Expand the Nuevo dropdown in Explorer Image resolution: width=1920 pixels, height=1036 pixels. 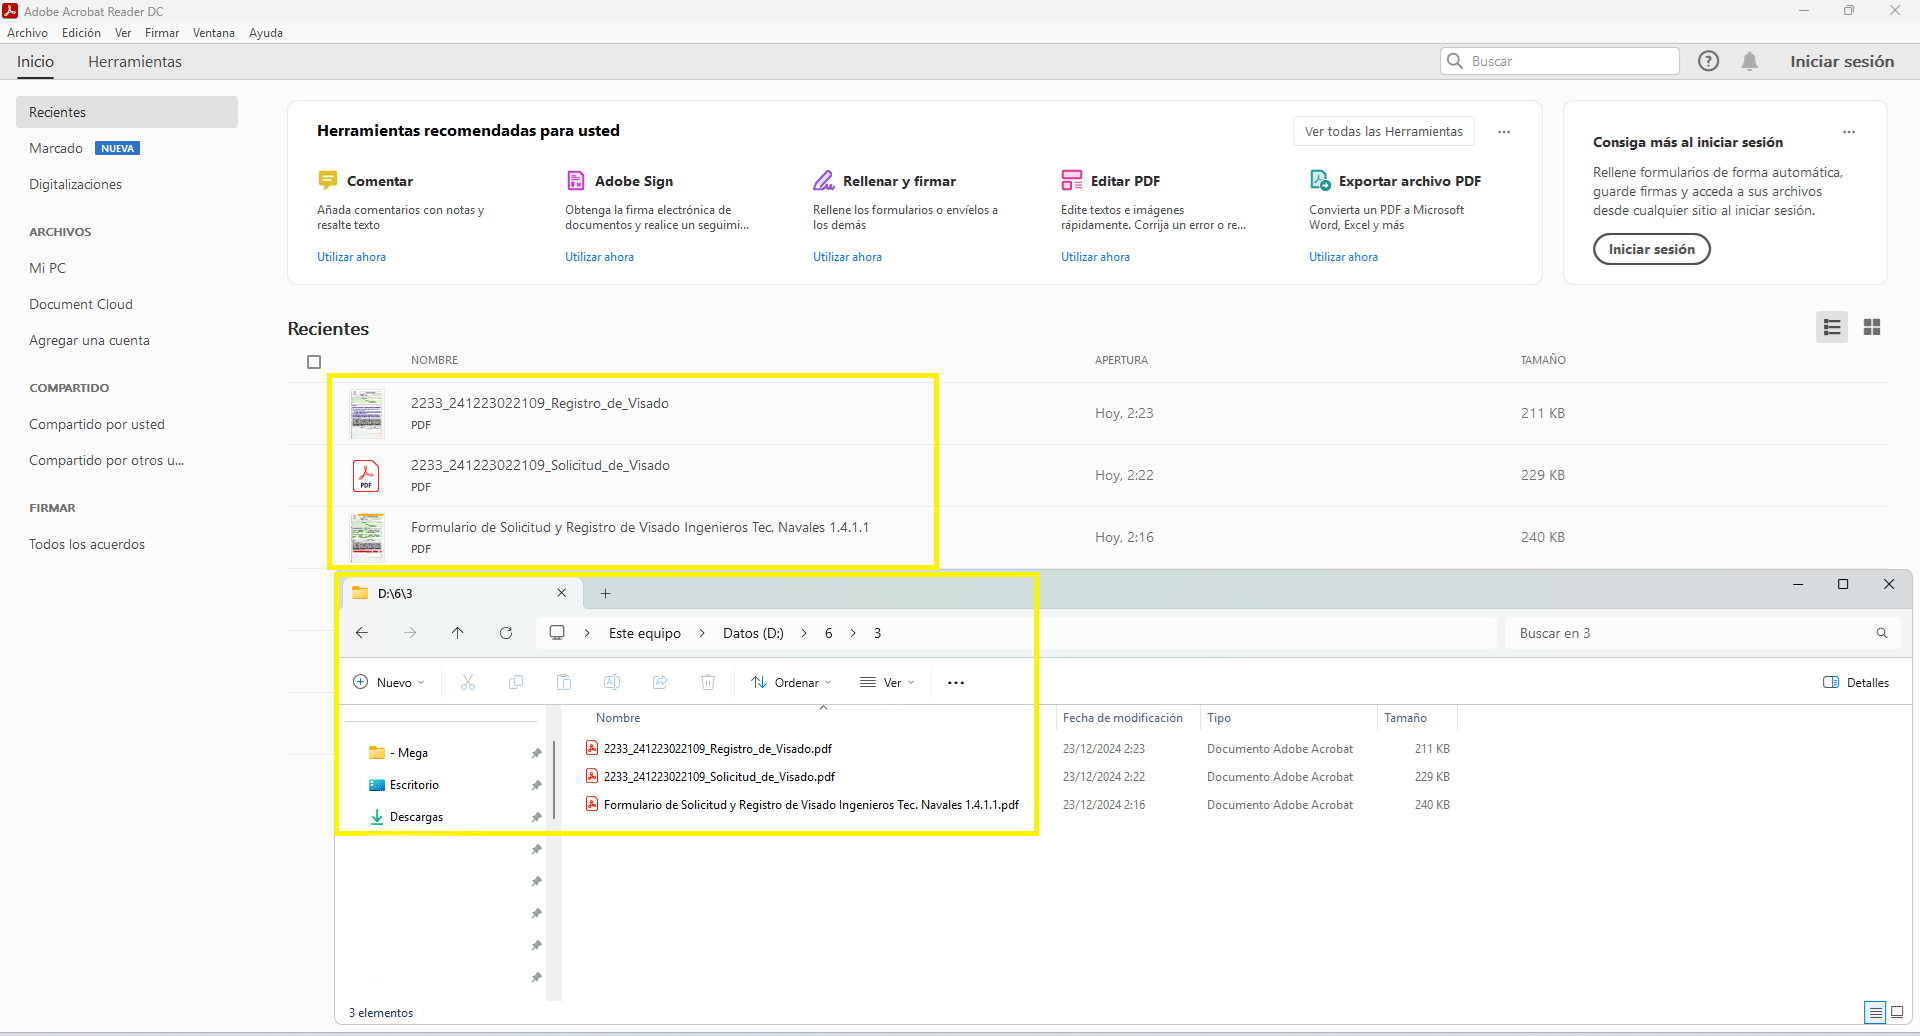[x=389, y=682]
